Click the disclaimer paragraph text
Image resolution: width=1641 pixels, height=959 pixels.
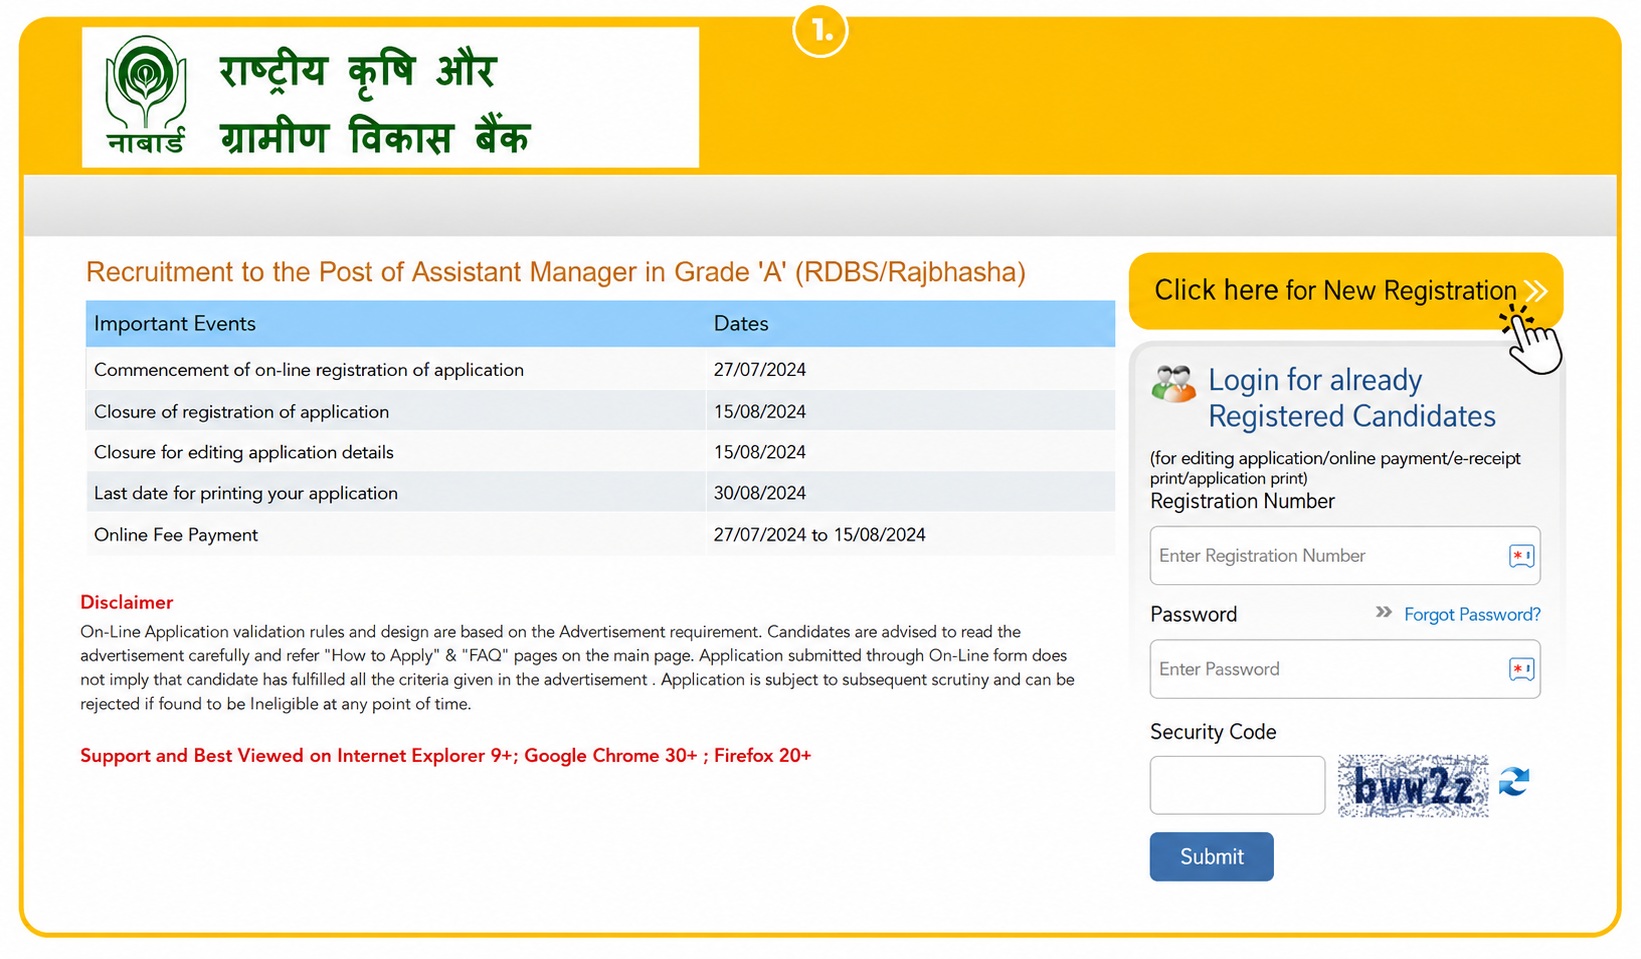pyautogui.click(x=577, y=668)
